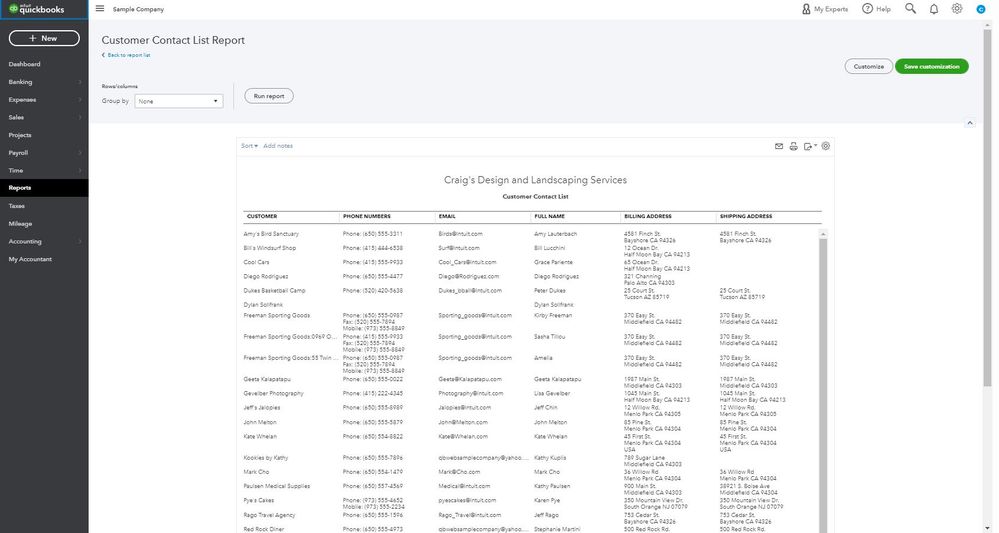Open the Sort dropdown
Screen dimensions: 999x533
(249, 146)
